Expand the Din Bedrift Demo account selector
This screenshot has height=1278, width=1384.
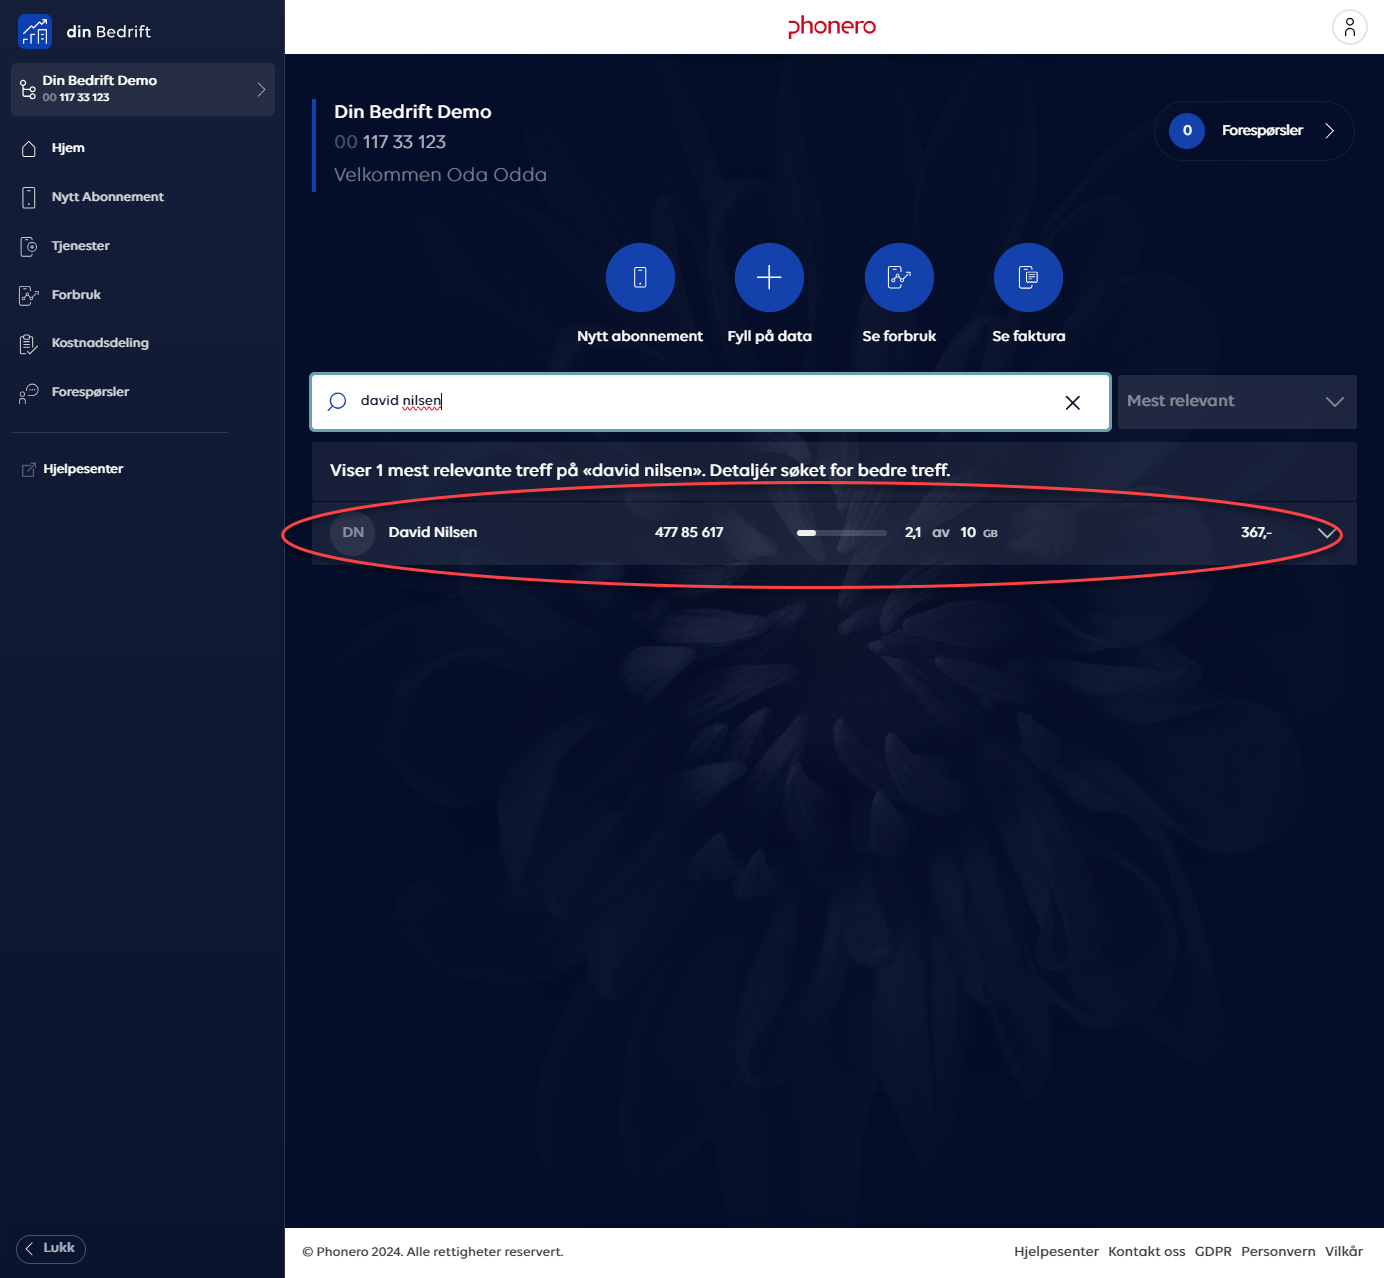[143, 89]
